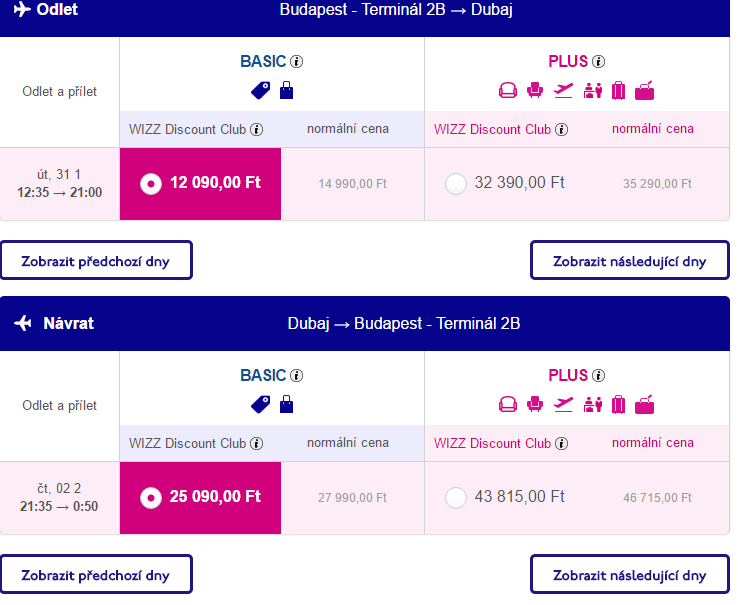The width and height of the screenshot is (738, 605).
Task: Show following days for outbound flight
Action: click(630, 260)
